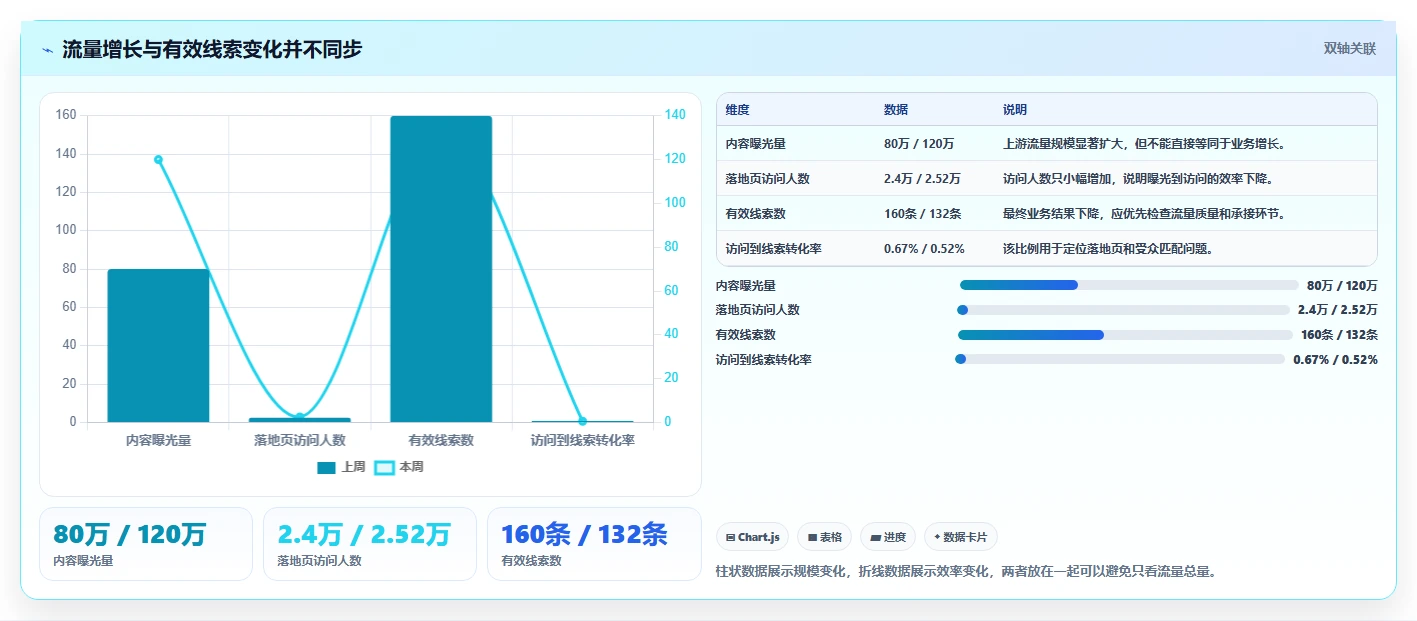
Task: Click the 有效线索数 progress bar
Action: (1125, 335)
